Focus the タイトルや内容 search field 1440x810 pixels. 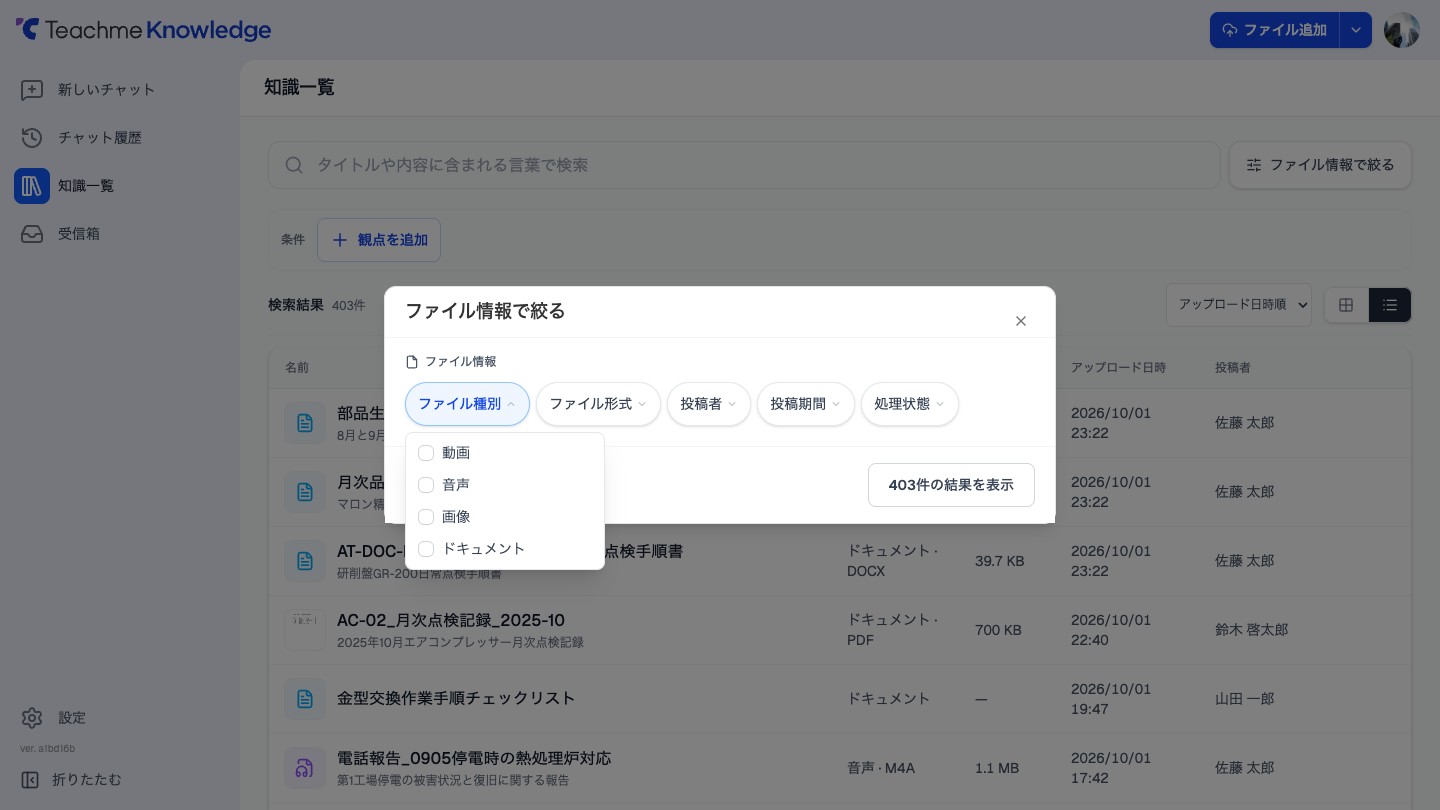pyautogui.click(x=744, y=165)
